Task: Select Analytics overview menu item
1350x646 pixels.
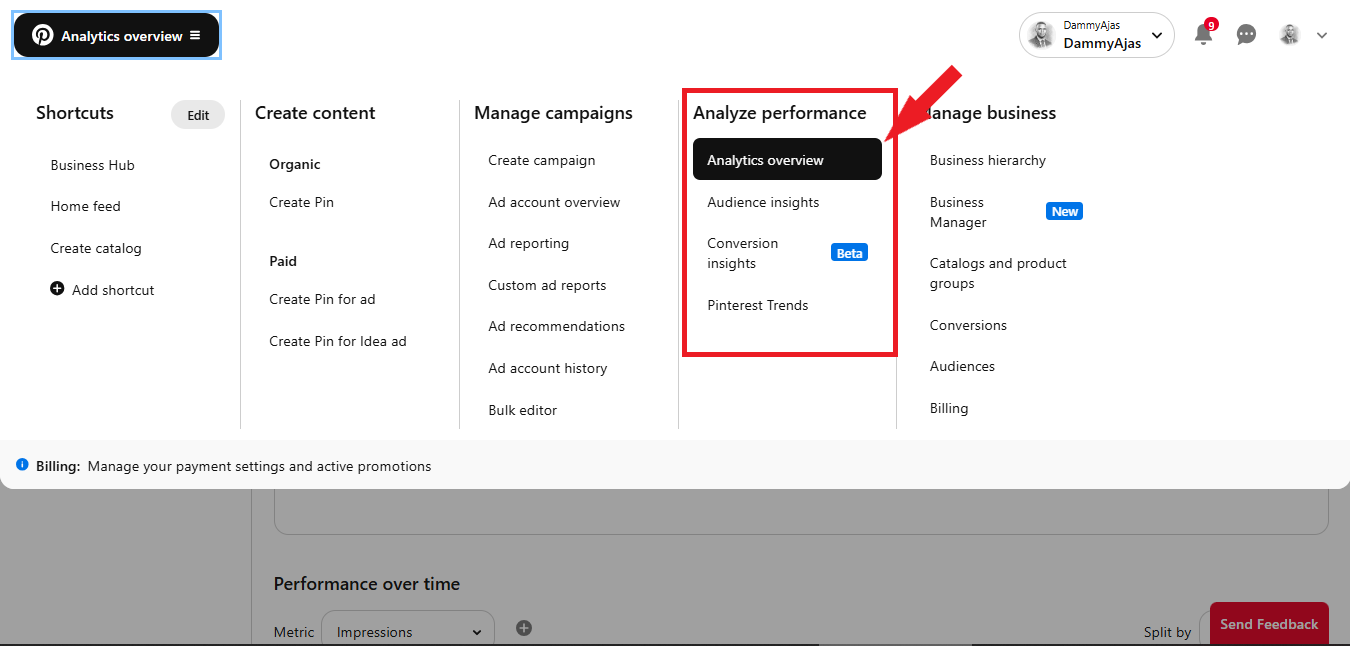Action: click(x=787, y=159)
